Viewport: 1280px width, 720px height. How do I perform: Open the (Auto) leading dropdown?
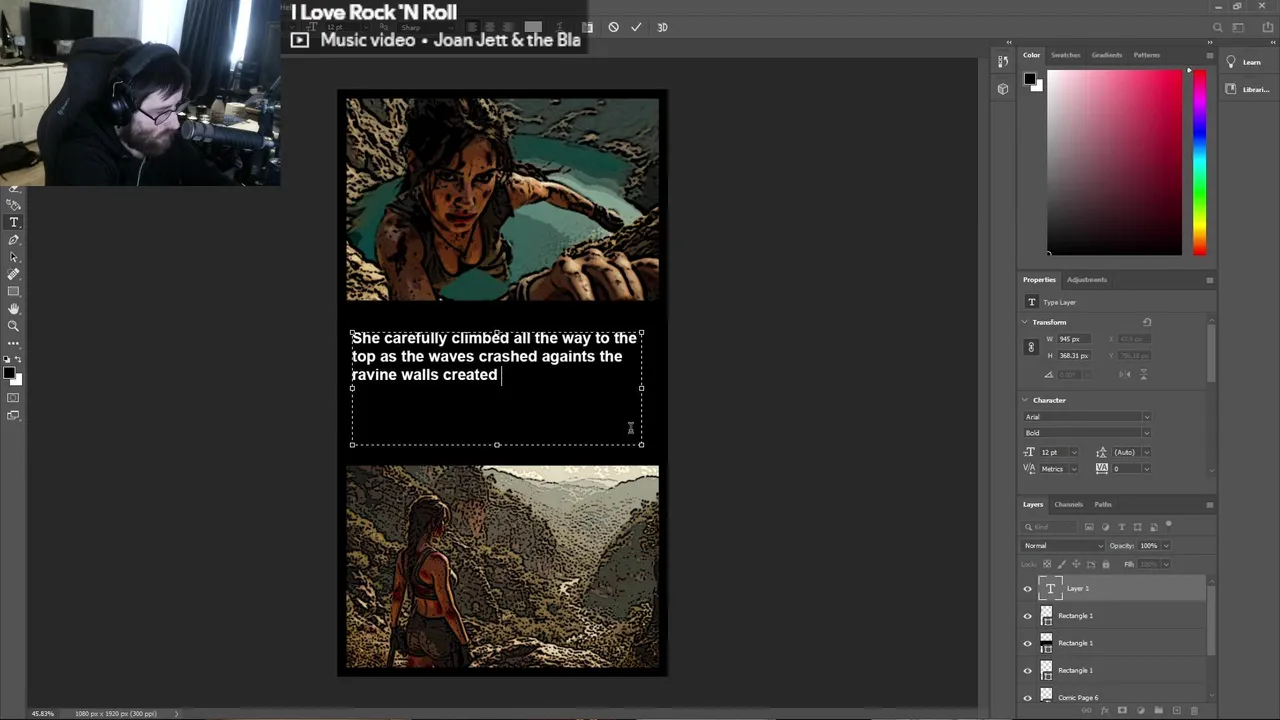tap(1147, 452)
